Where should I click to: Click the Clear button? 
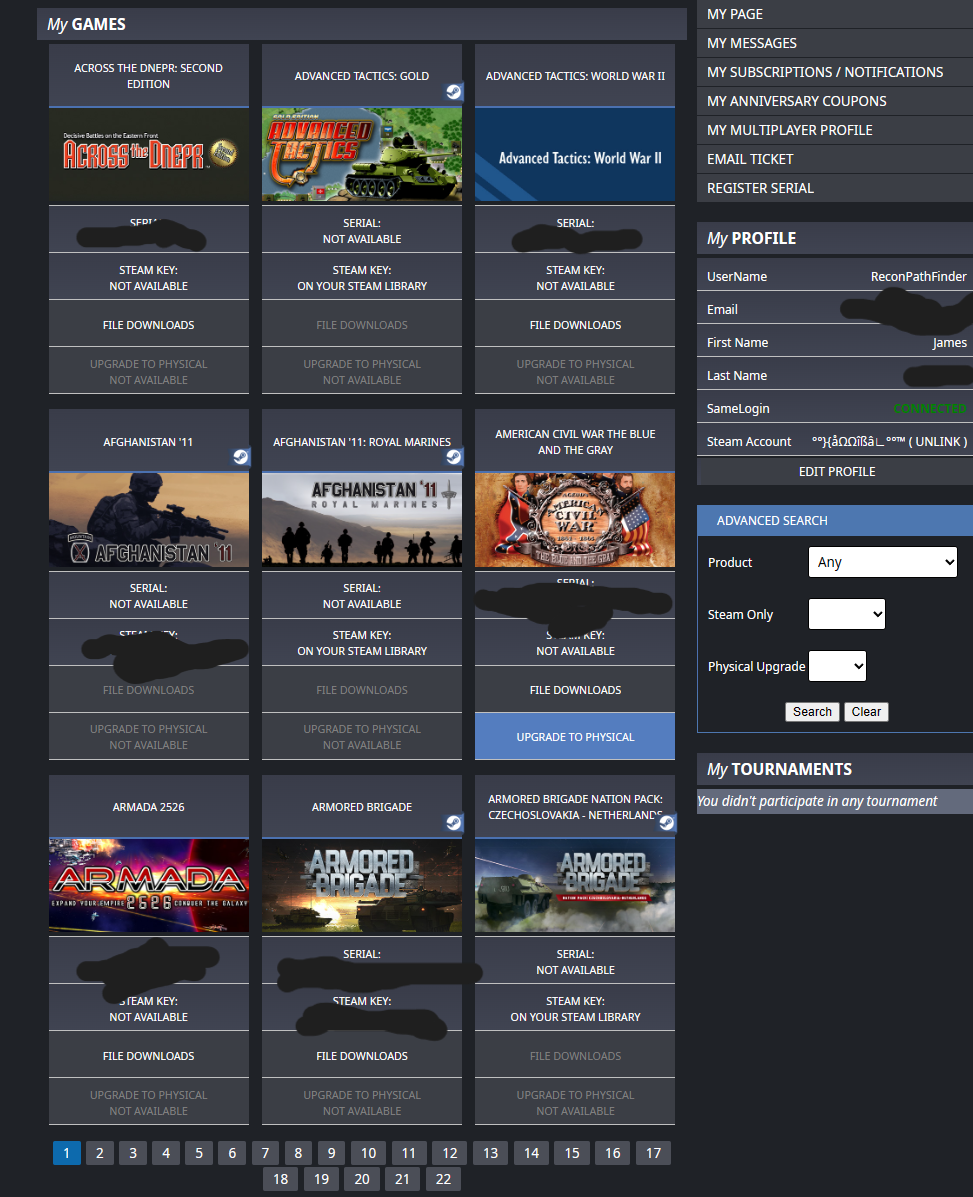tap(866, 711)
